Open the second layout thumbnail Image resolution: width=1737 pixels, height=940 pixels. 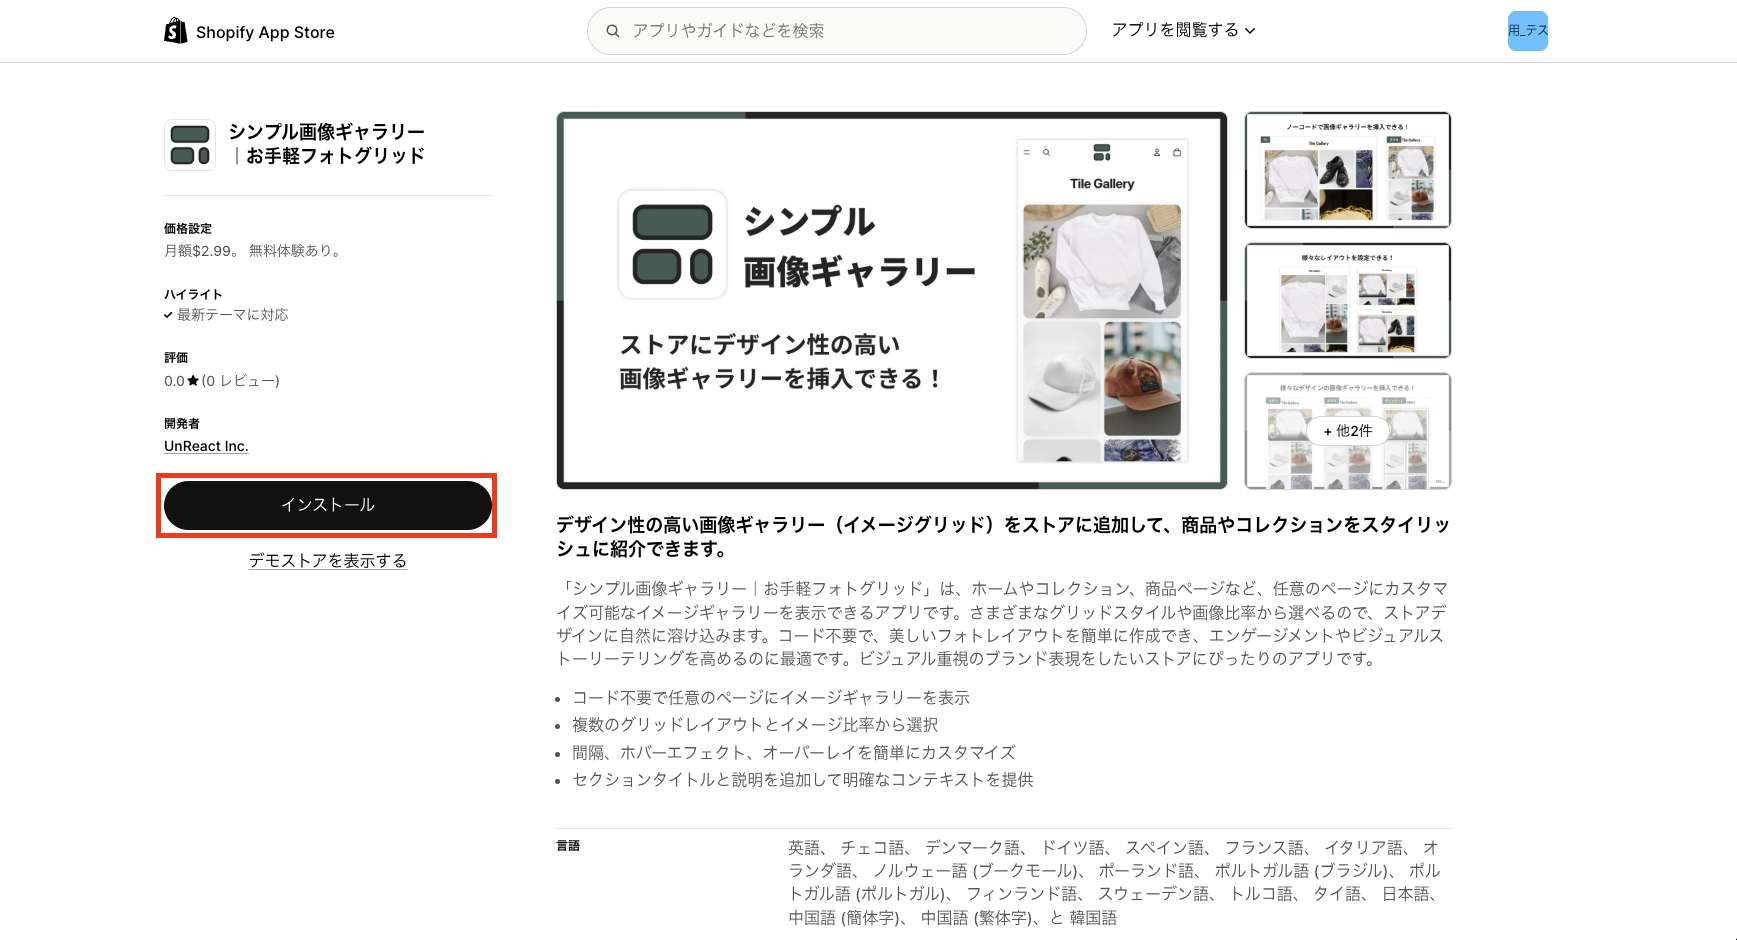(x=1347, y=300)
